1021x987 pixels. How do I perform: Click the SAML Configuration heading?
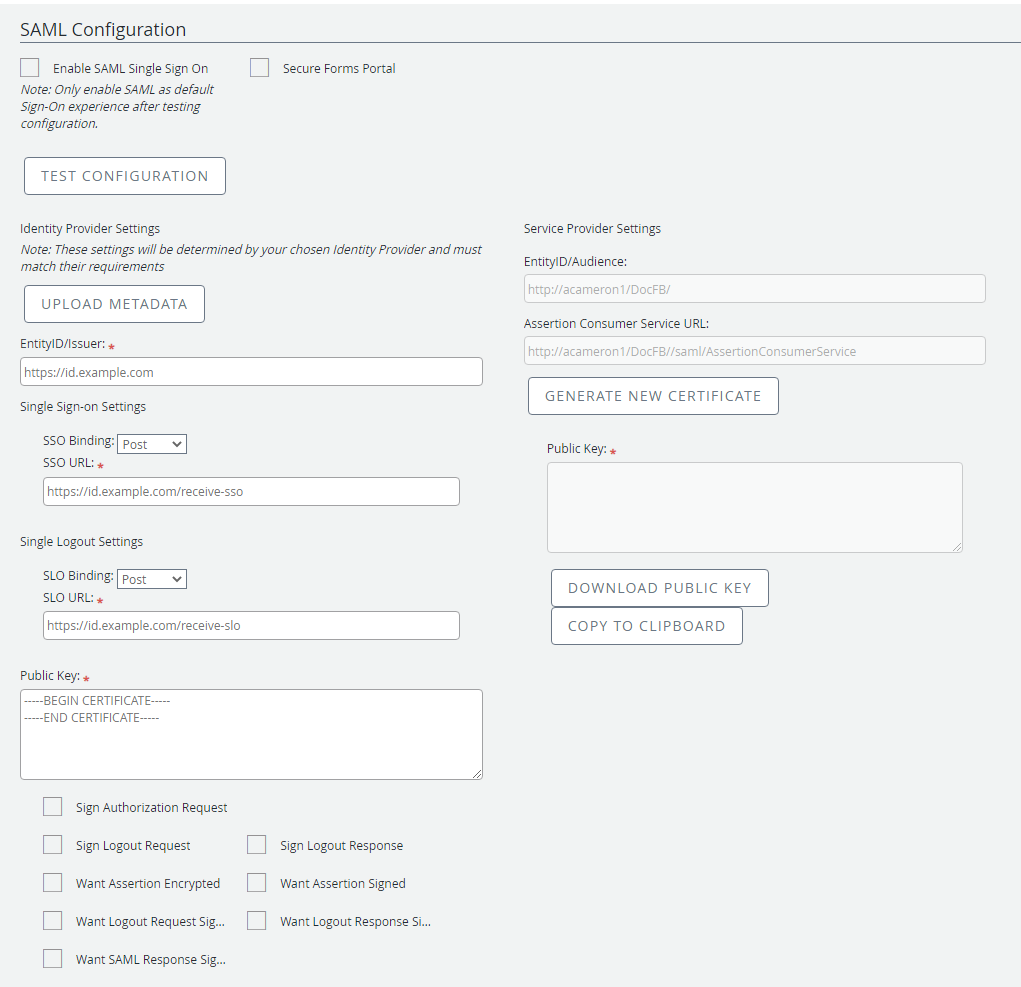pos(103,29)
